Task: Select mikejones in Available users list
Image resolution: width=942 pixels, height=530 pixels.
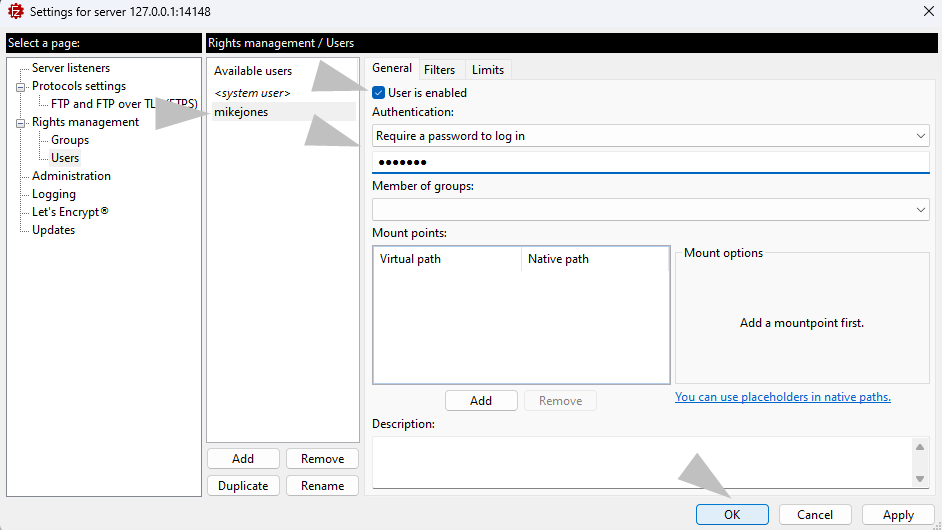Action: [x=241, y=113]
